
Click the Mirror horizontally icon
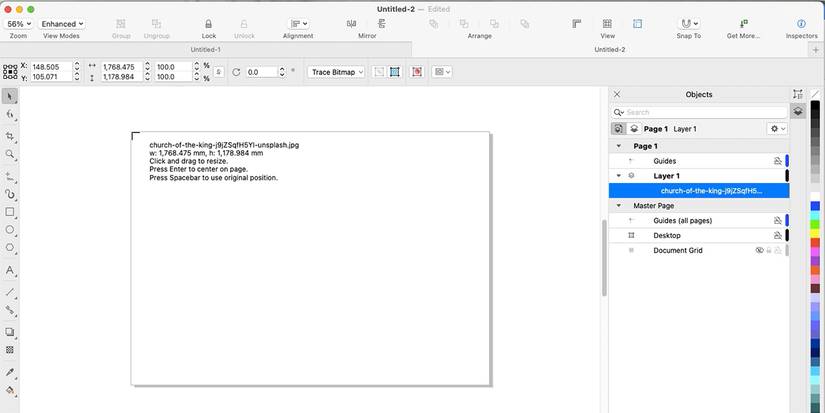[351, 24]
